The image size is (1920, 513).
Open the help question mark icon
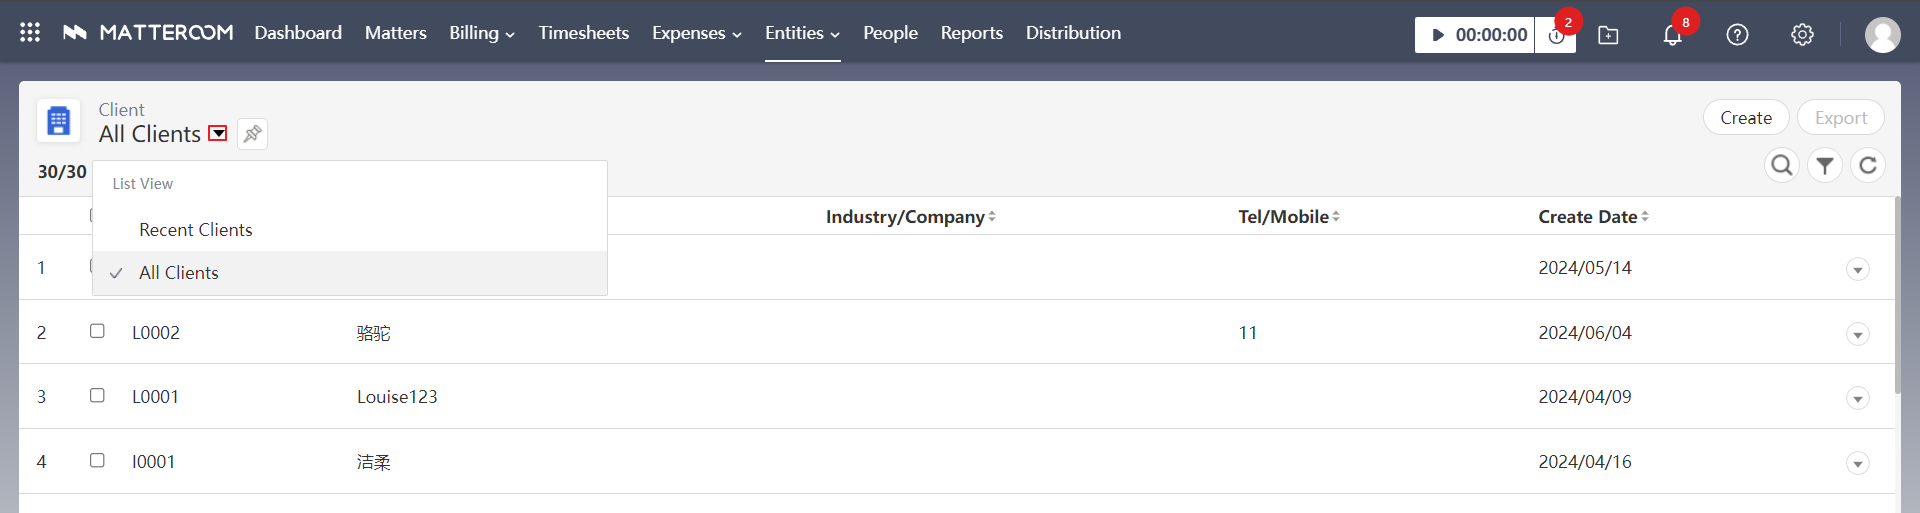[x=1737, y=35]
